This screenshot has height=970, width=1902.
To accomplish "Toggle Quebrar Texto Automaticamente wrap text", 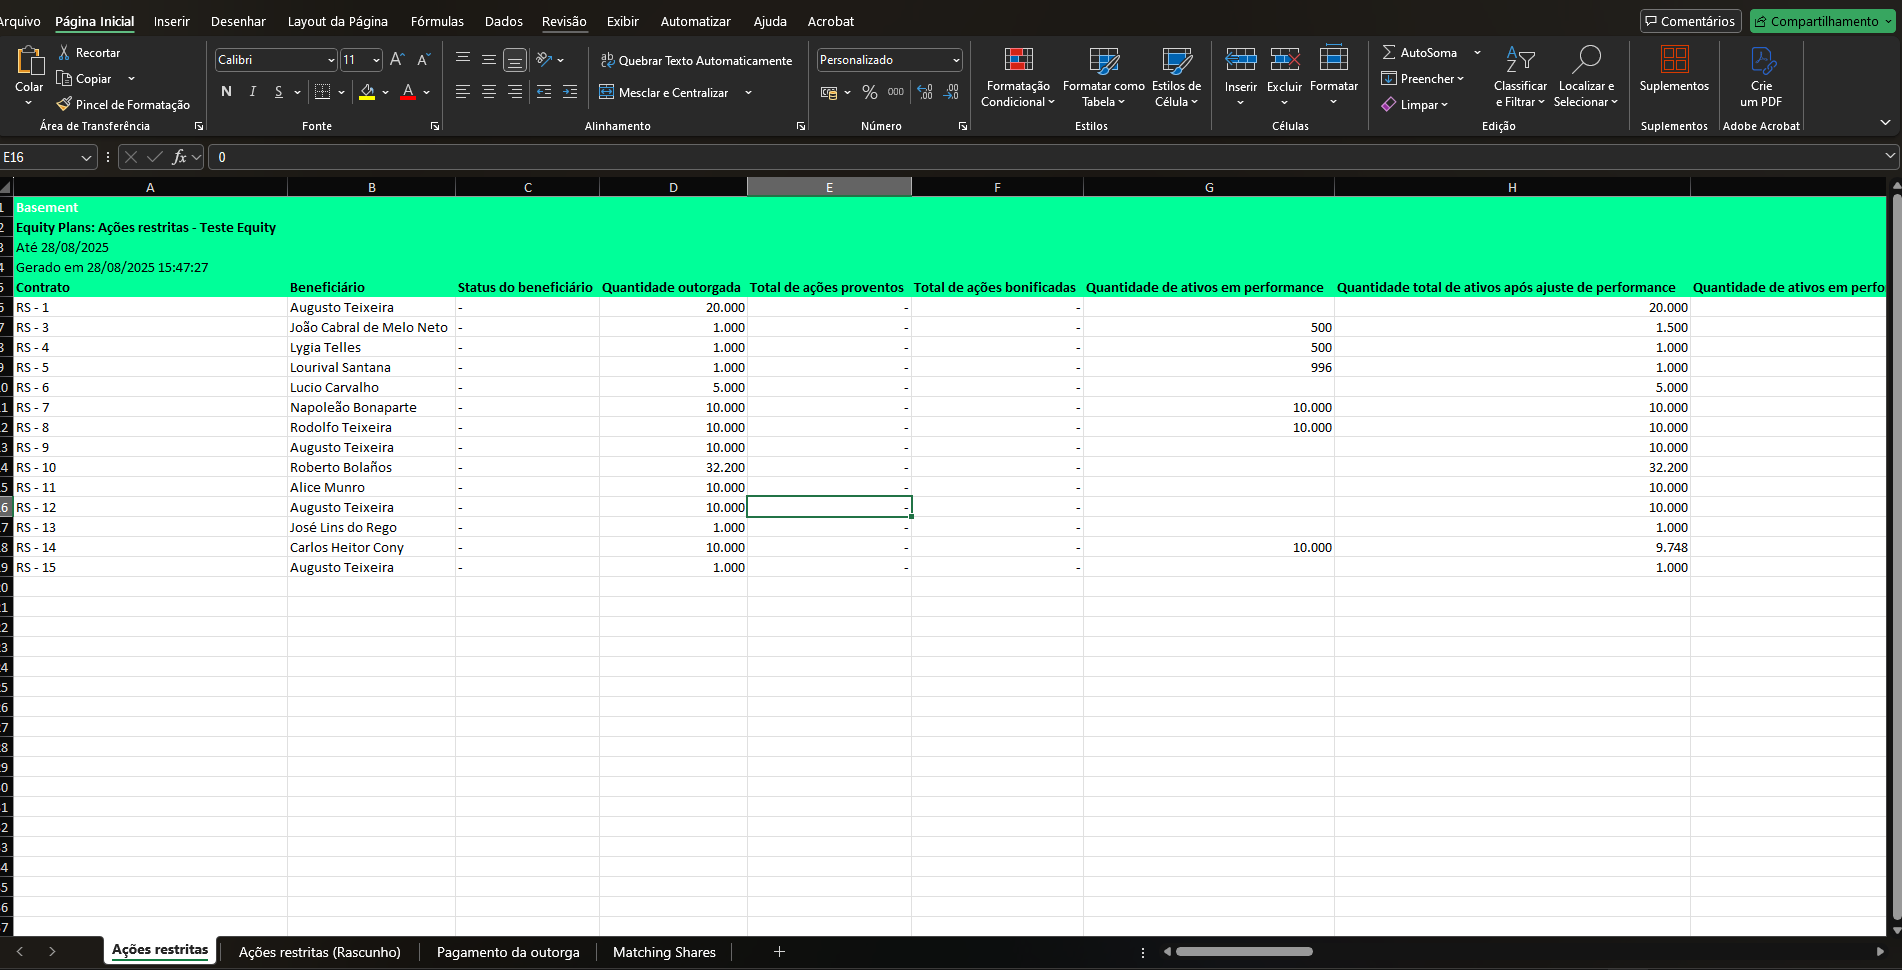I will 696,60.
